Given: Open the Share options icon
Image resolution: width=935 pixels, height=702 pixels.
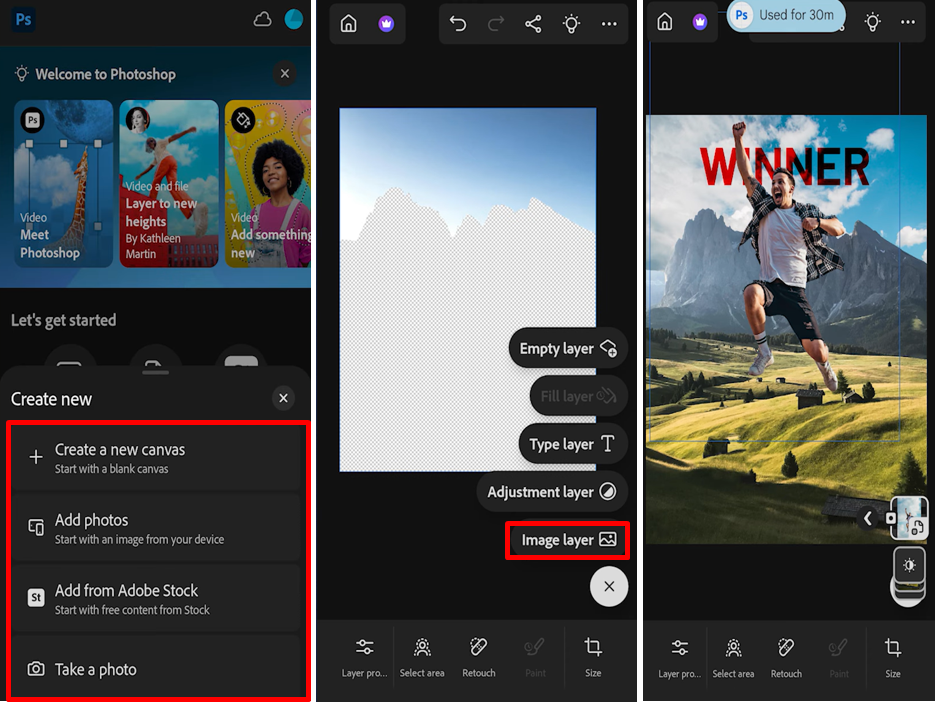Looking at the screenshot, I should [x=533, y=22].
